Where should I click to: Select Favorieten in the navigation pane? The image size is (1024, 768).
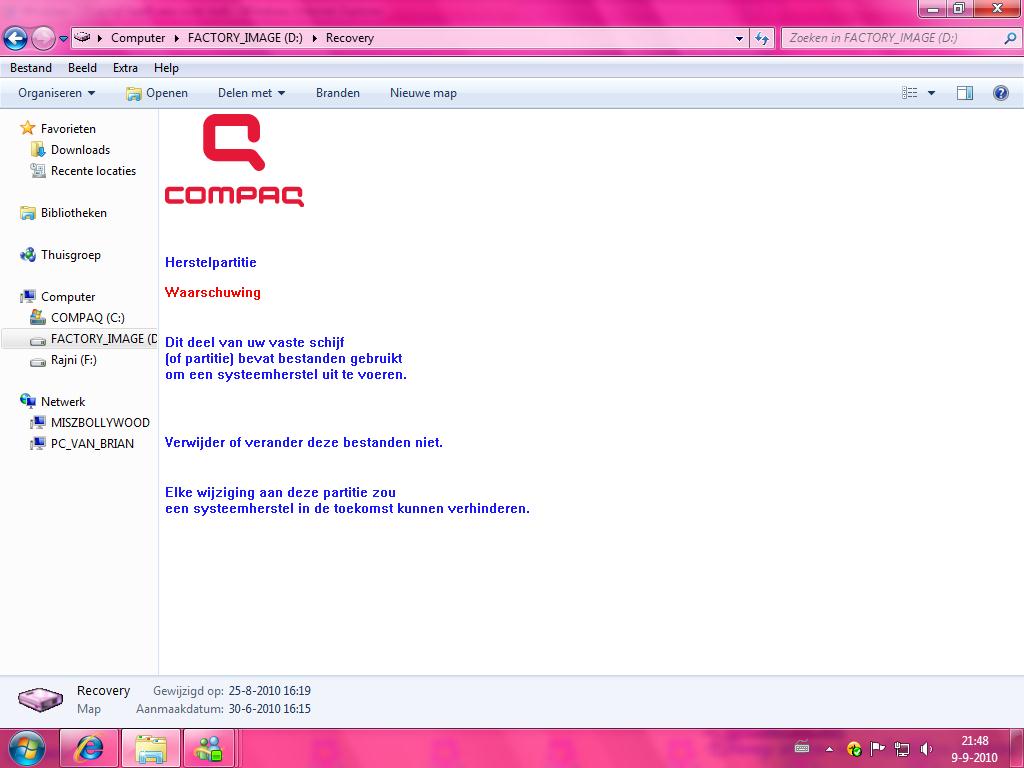click(68, 129)
